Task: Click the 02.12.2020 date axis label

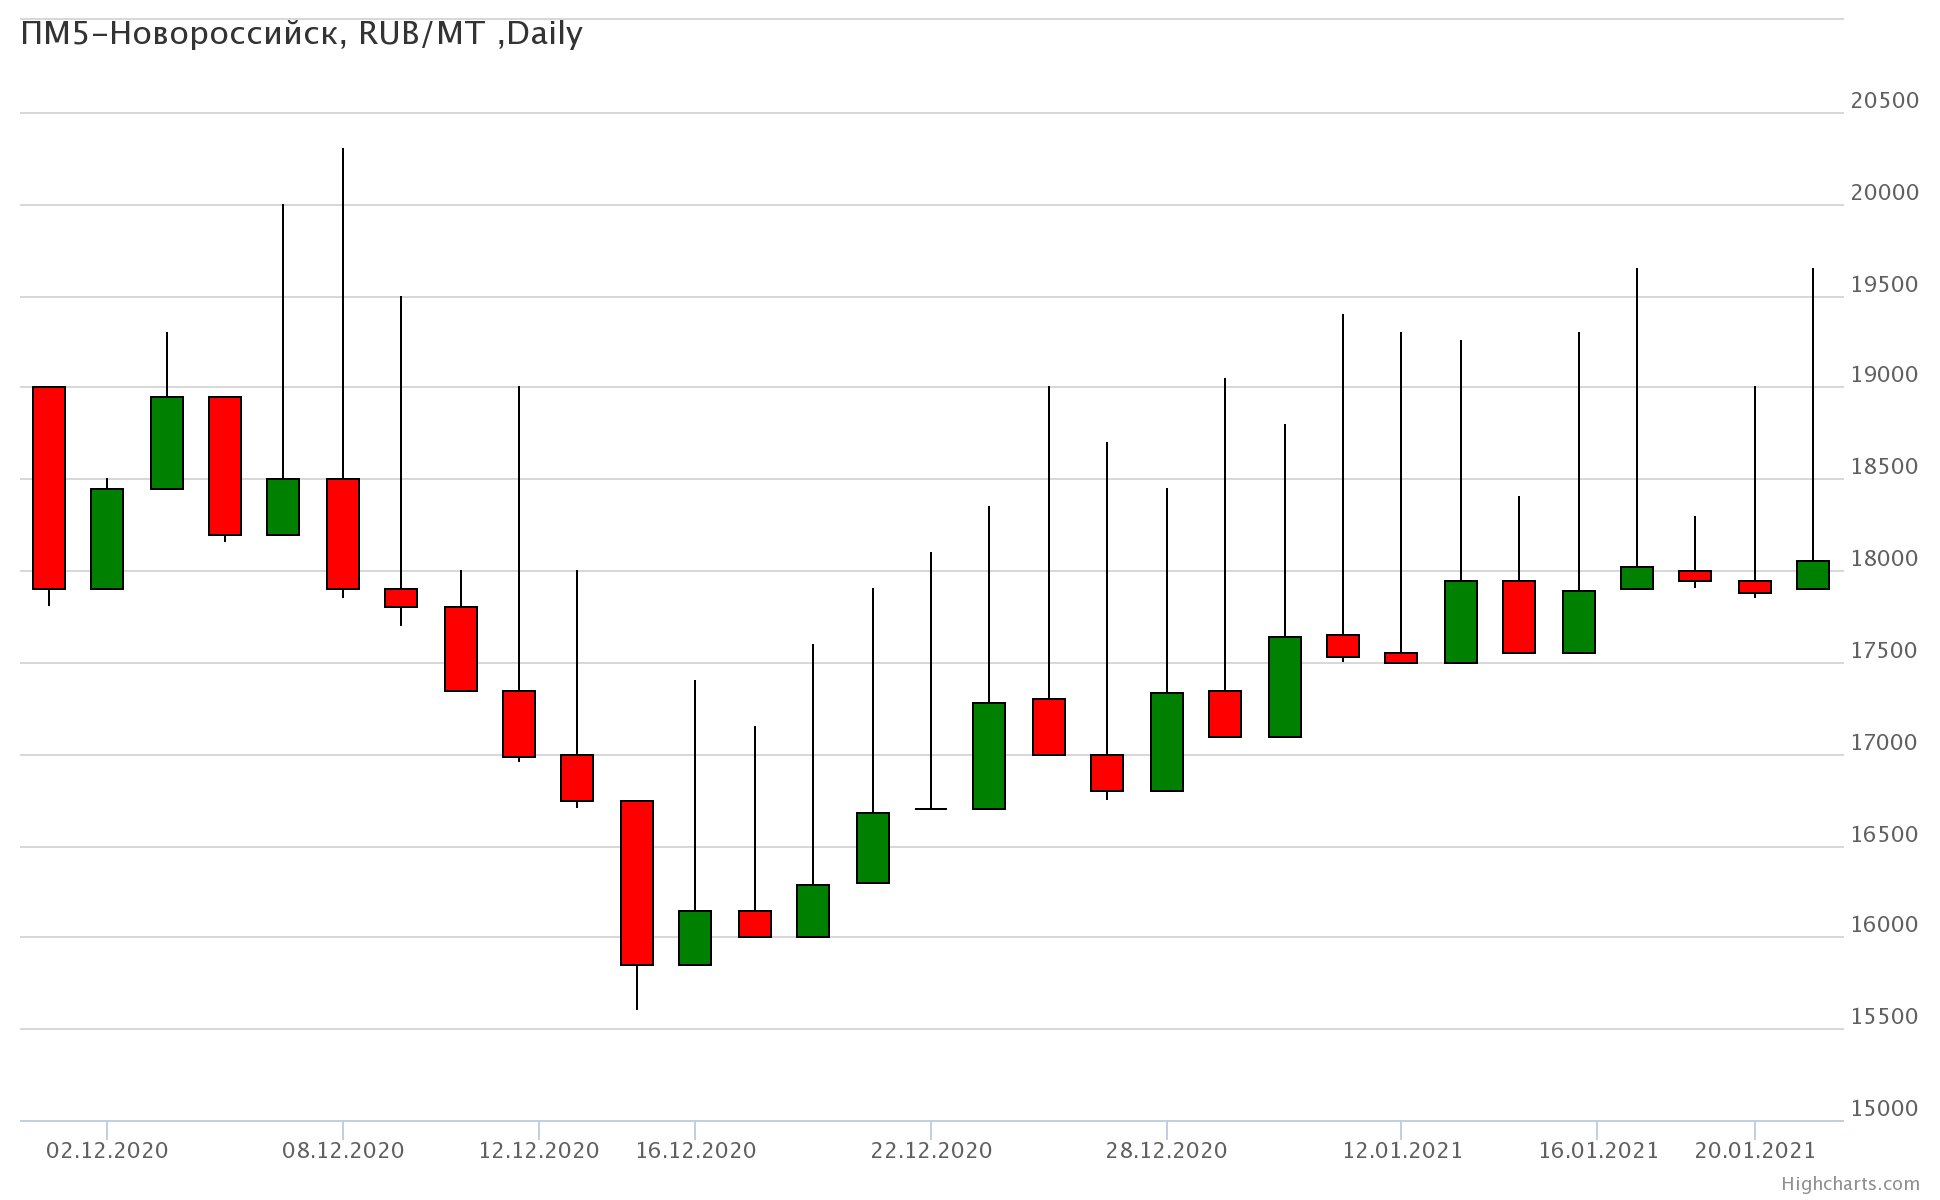Action: point(107,1150)
